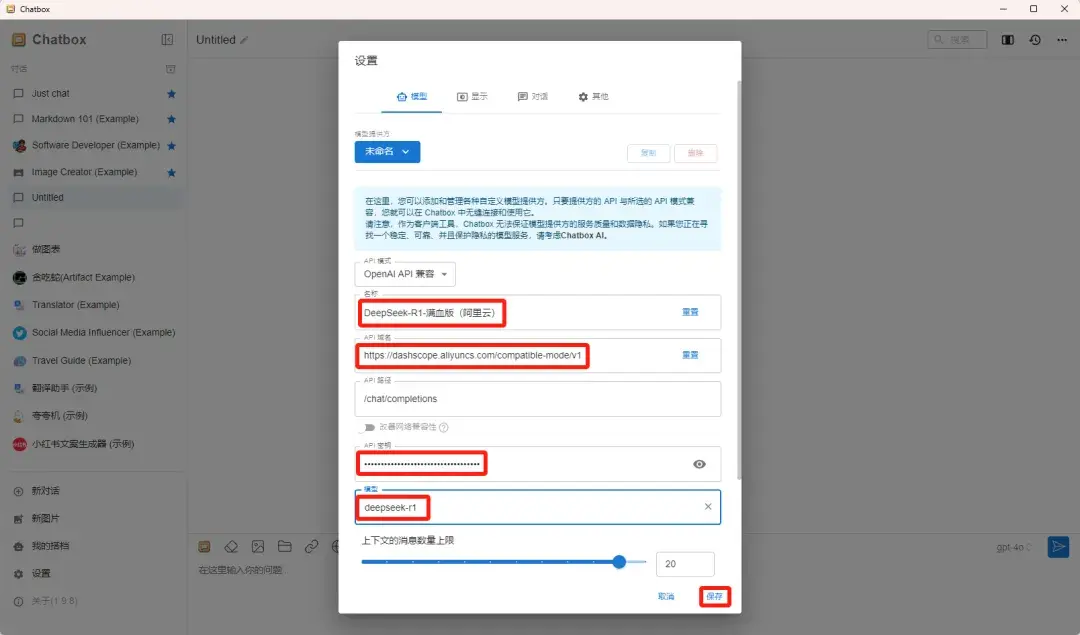Click the Chatbox logo icon in input toolbar

pos(205,547)
